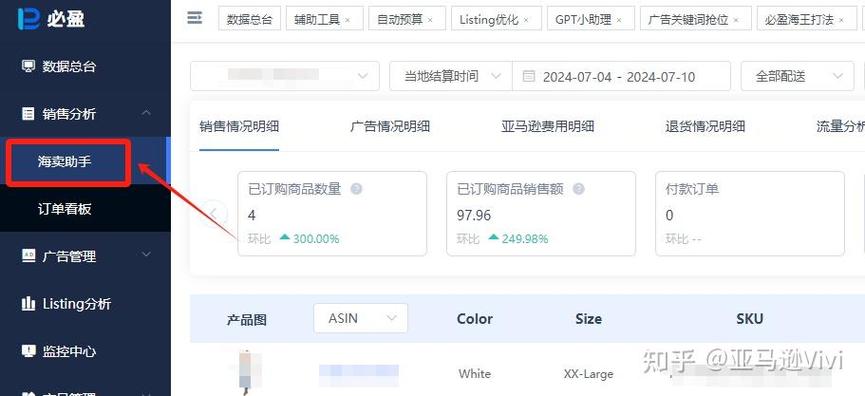Open the store selector dropdown

(x=285, y=76)
